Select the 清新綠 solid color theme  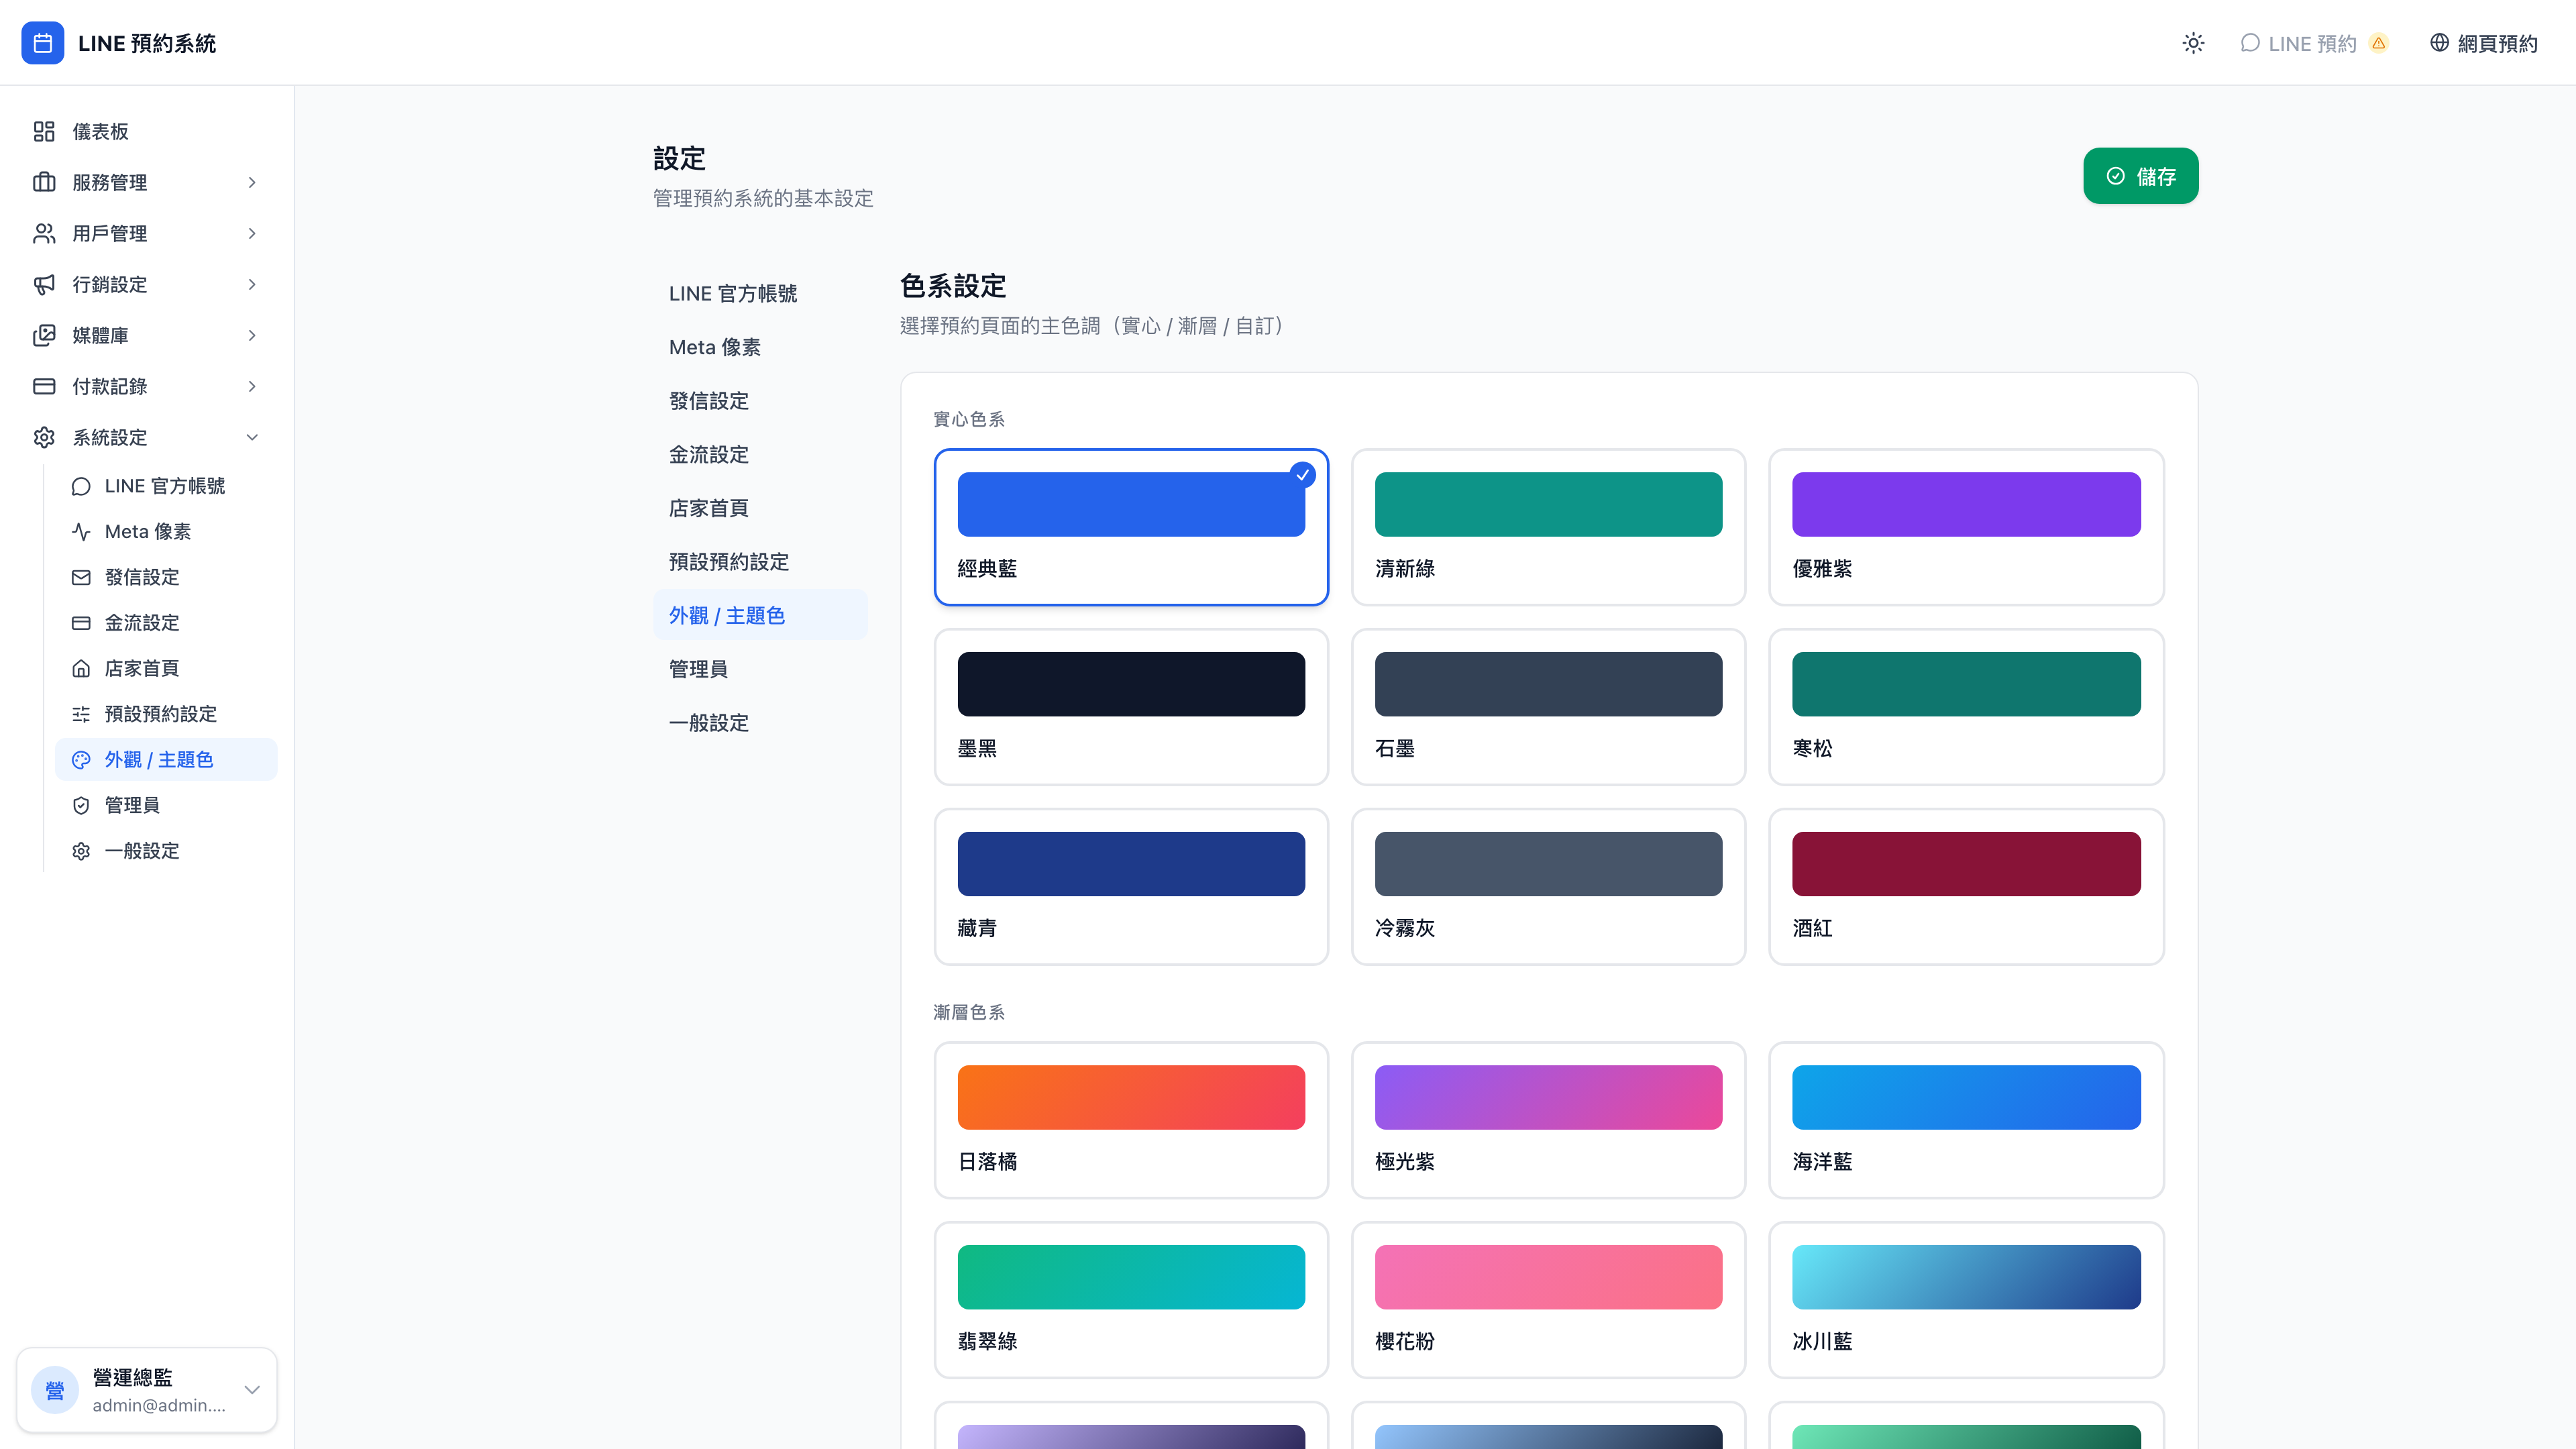pyautogui.click(x=1548, y=527)
